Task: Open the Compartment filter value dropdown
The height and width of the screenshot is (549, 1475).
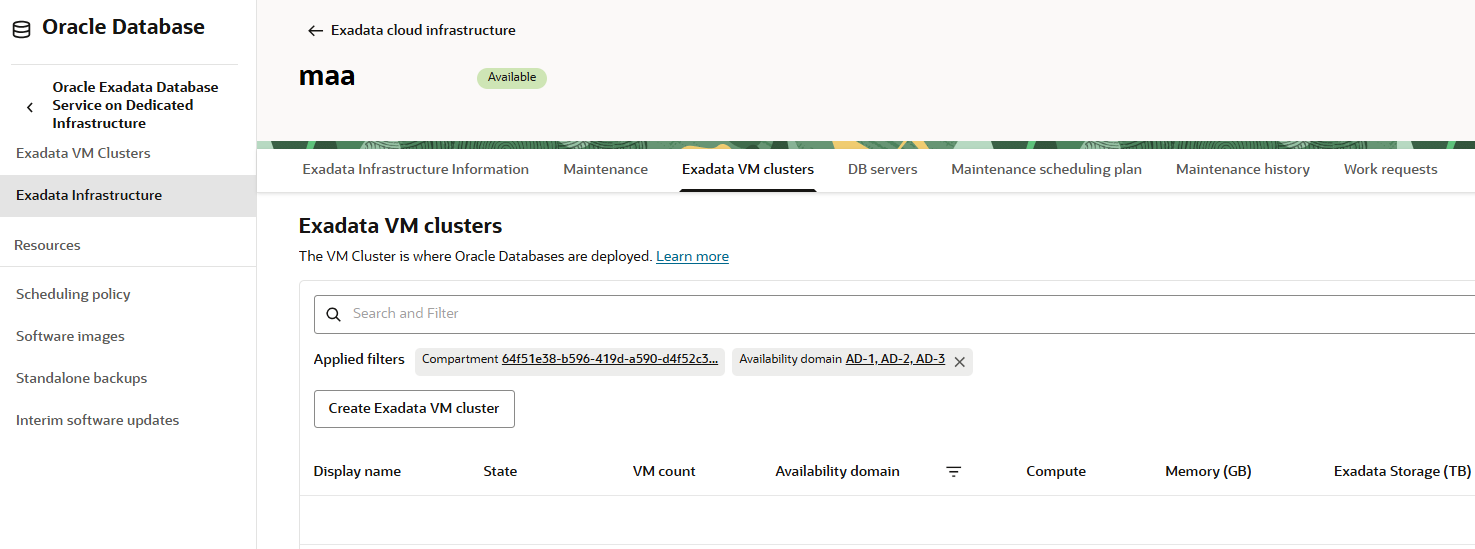Action: coord(610,359)
